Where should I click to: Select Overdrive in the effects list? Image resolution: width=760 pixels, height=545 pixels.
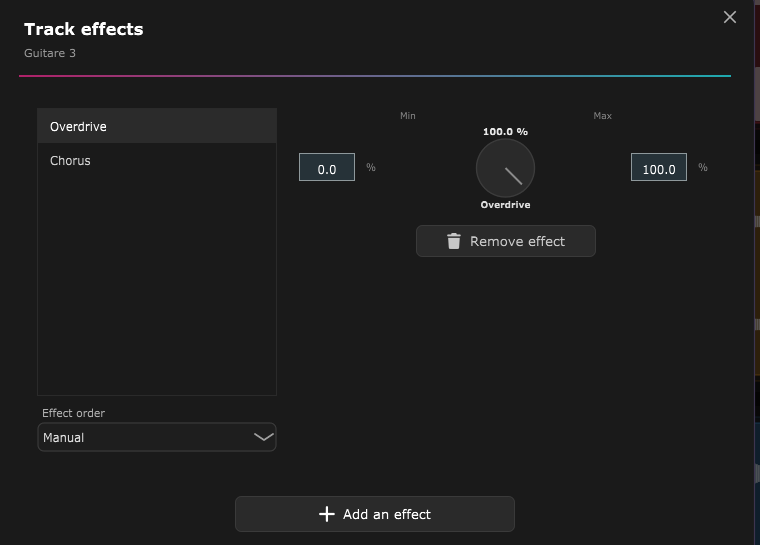(157, 126)
